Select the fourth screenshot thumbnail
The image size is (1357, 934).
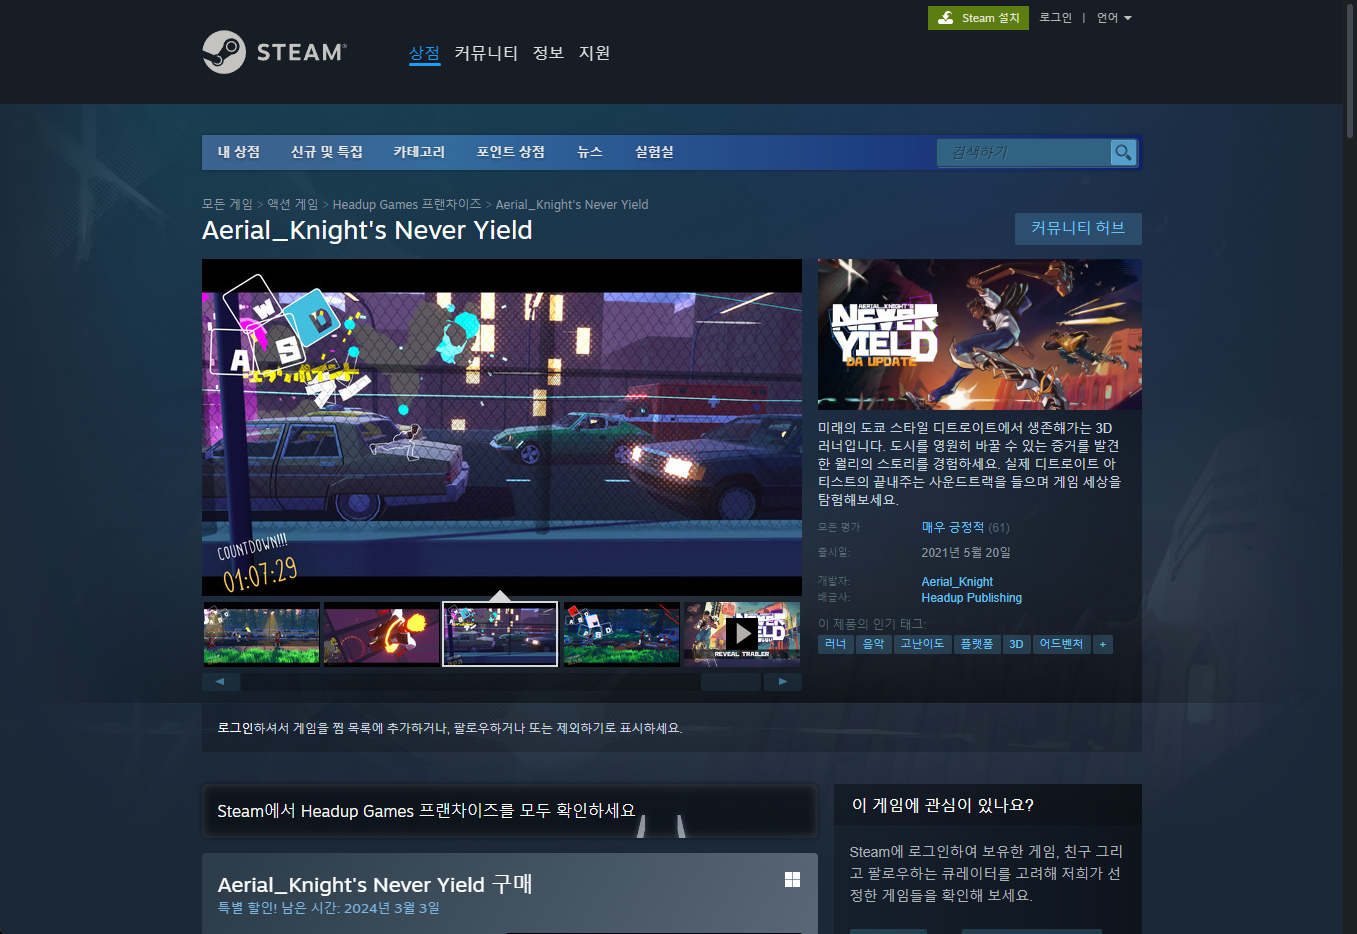[x=621, y=634]
